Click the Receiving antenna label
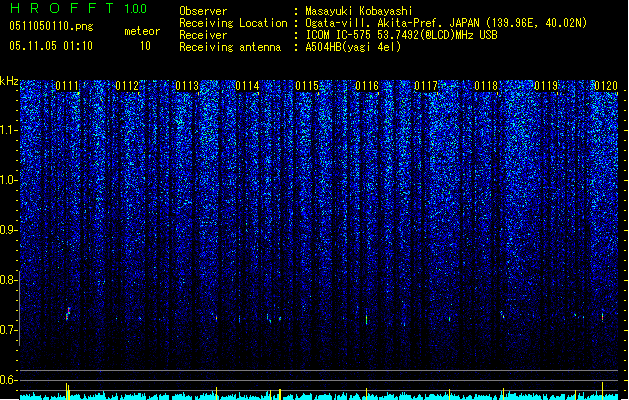Image resolution: width=629 pixels, height=400 pixels. click(x=230, y=47)
